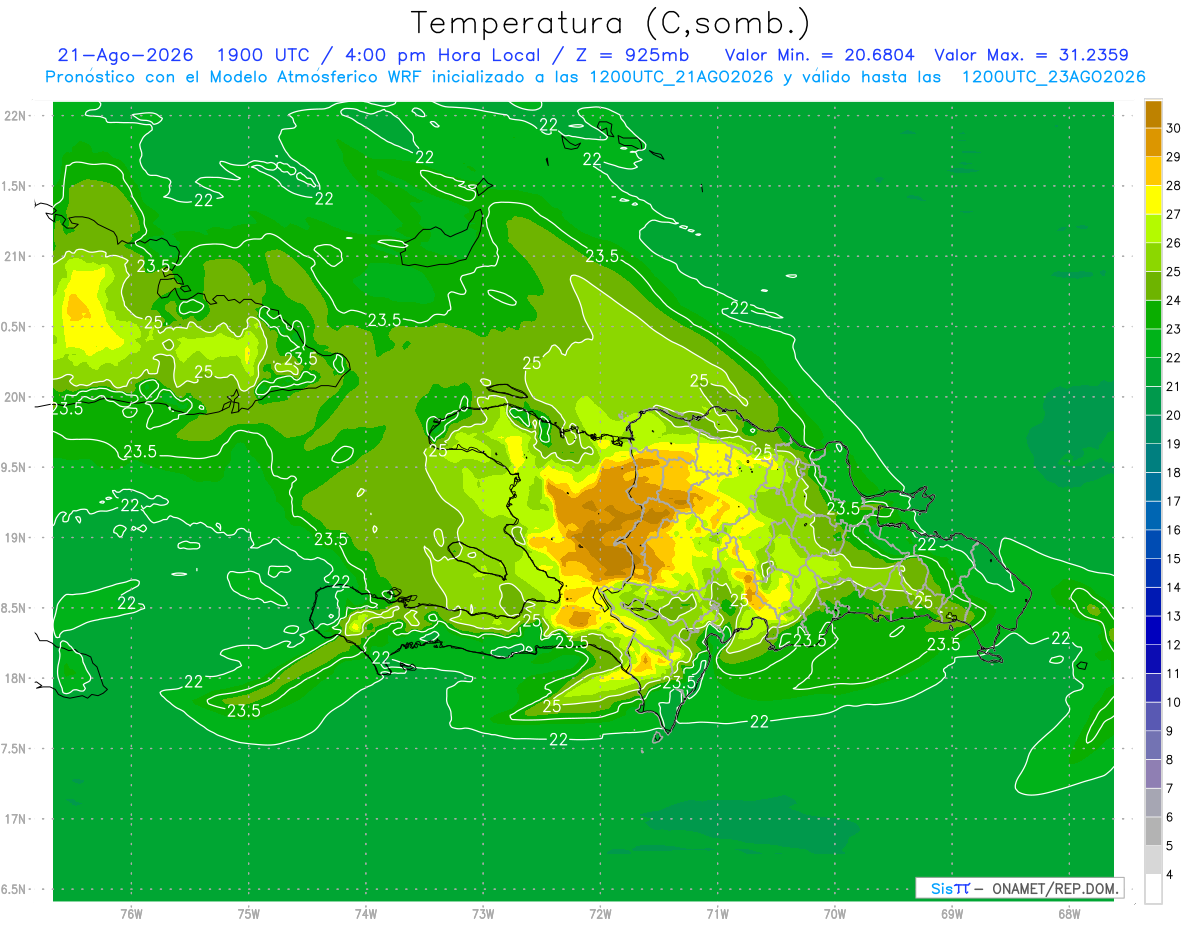Click the '19N' latitude axis label
The image size is (1200, 927).
17,538
